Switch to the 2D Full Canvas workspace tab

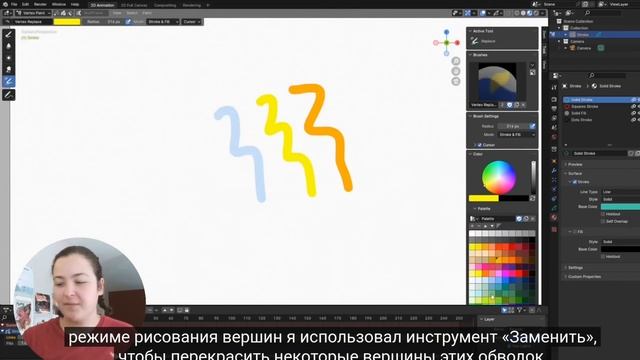click(134, 5)
